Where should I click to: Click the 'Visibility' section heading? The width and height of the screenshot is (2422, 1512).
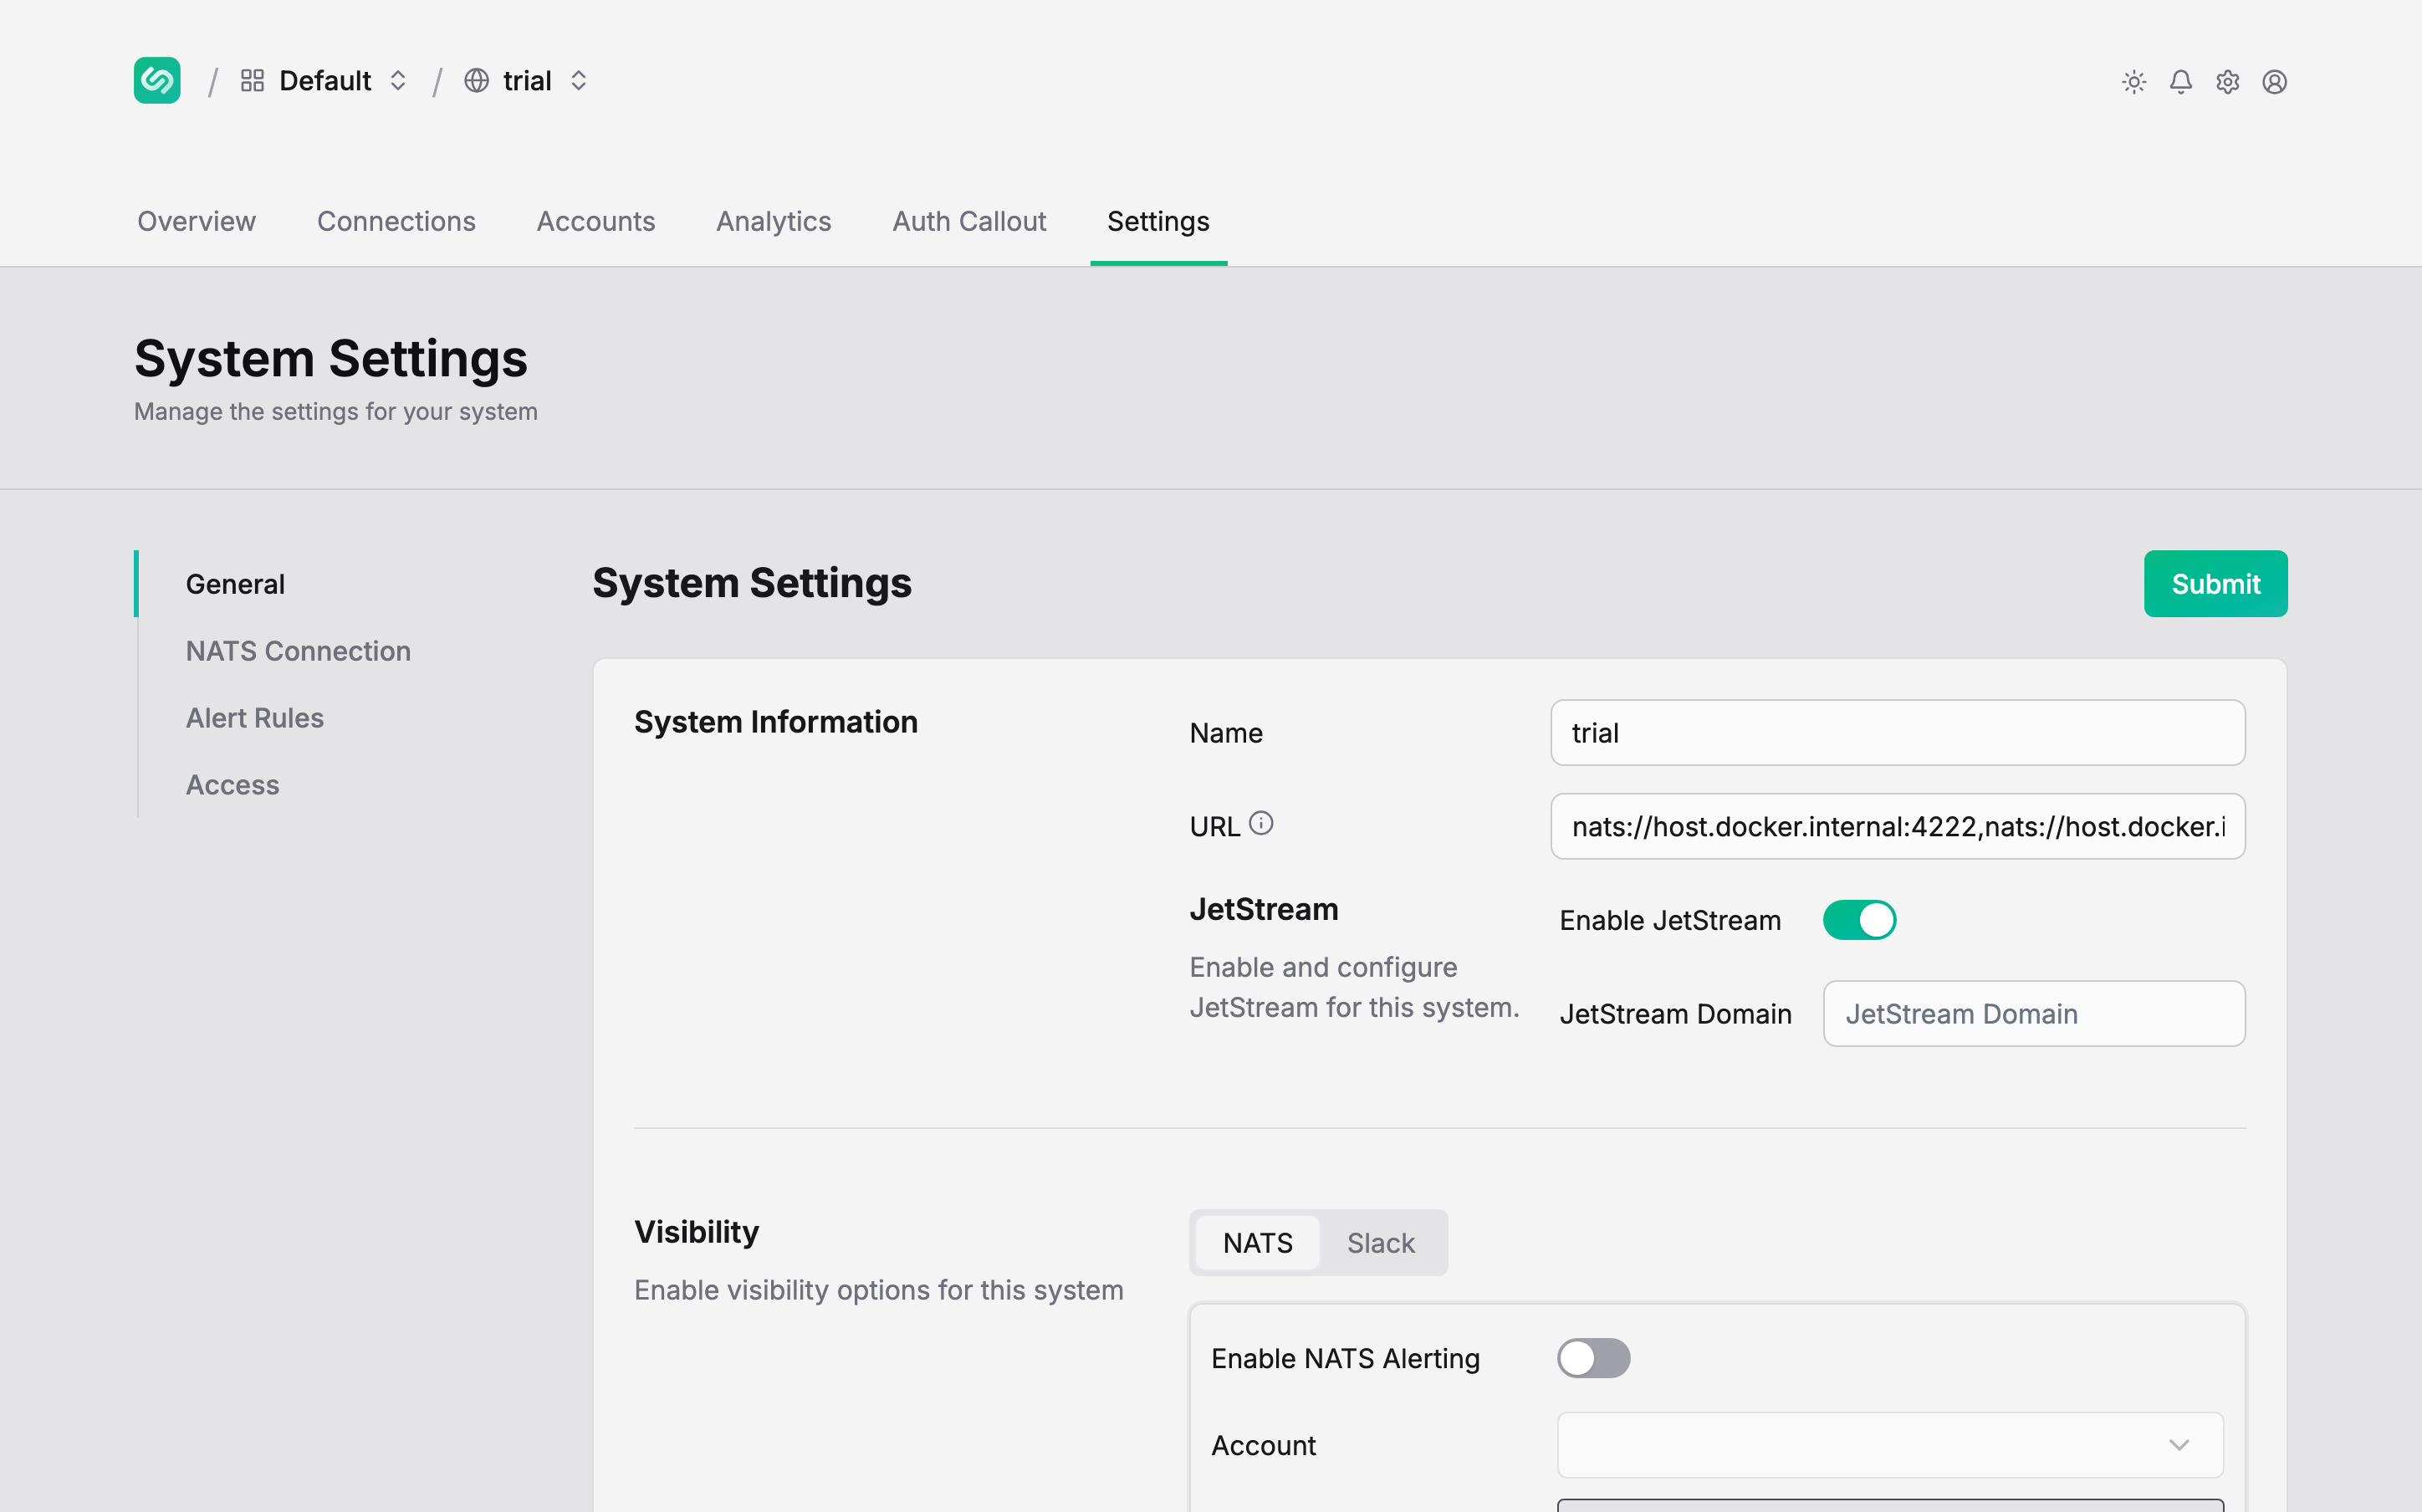coord(697,1232)
